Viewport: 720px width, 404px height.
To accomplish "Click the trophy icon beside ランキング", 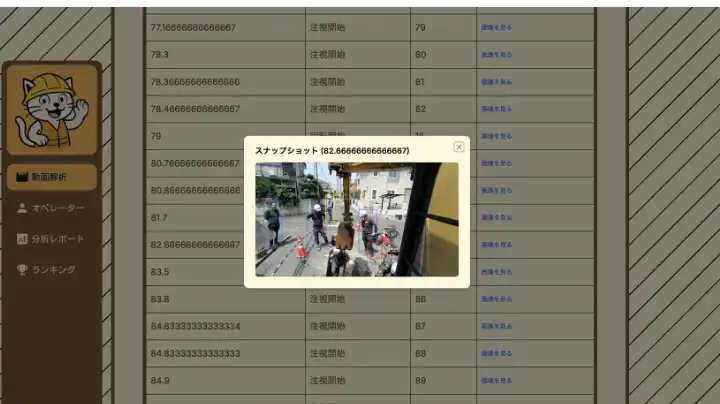I will [22, 270].
